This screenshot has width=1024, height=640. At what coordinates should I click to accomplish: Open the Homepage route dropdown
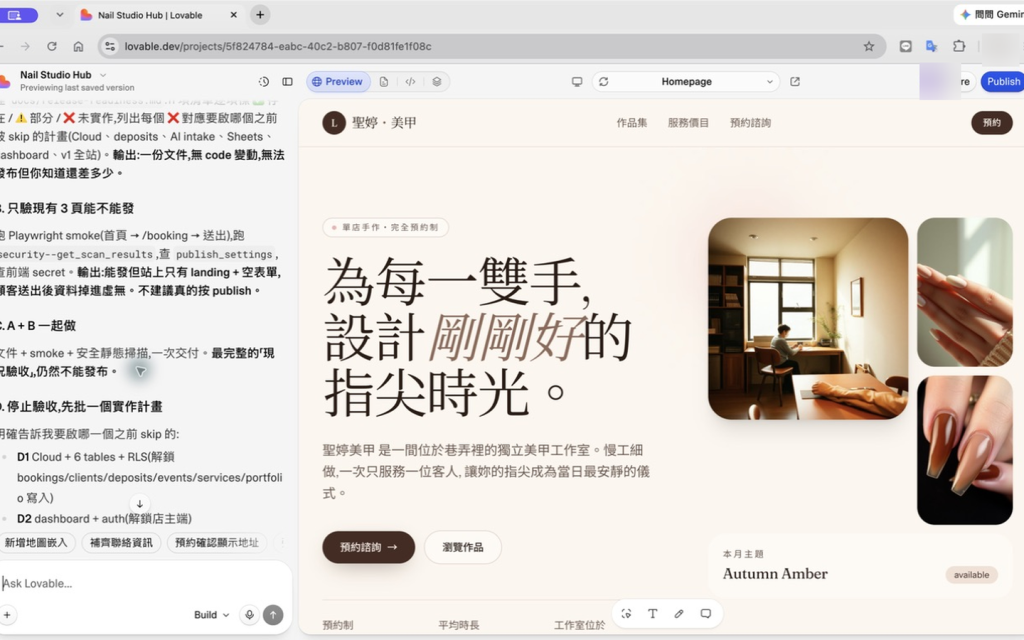[x=686, y=82]
